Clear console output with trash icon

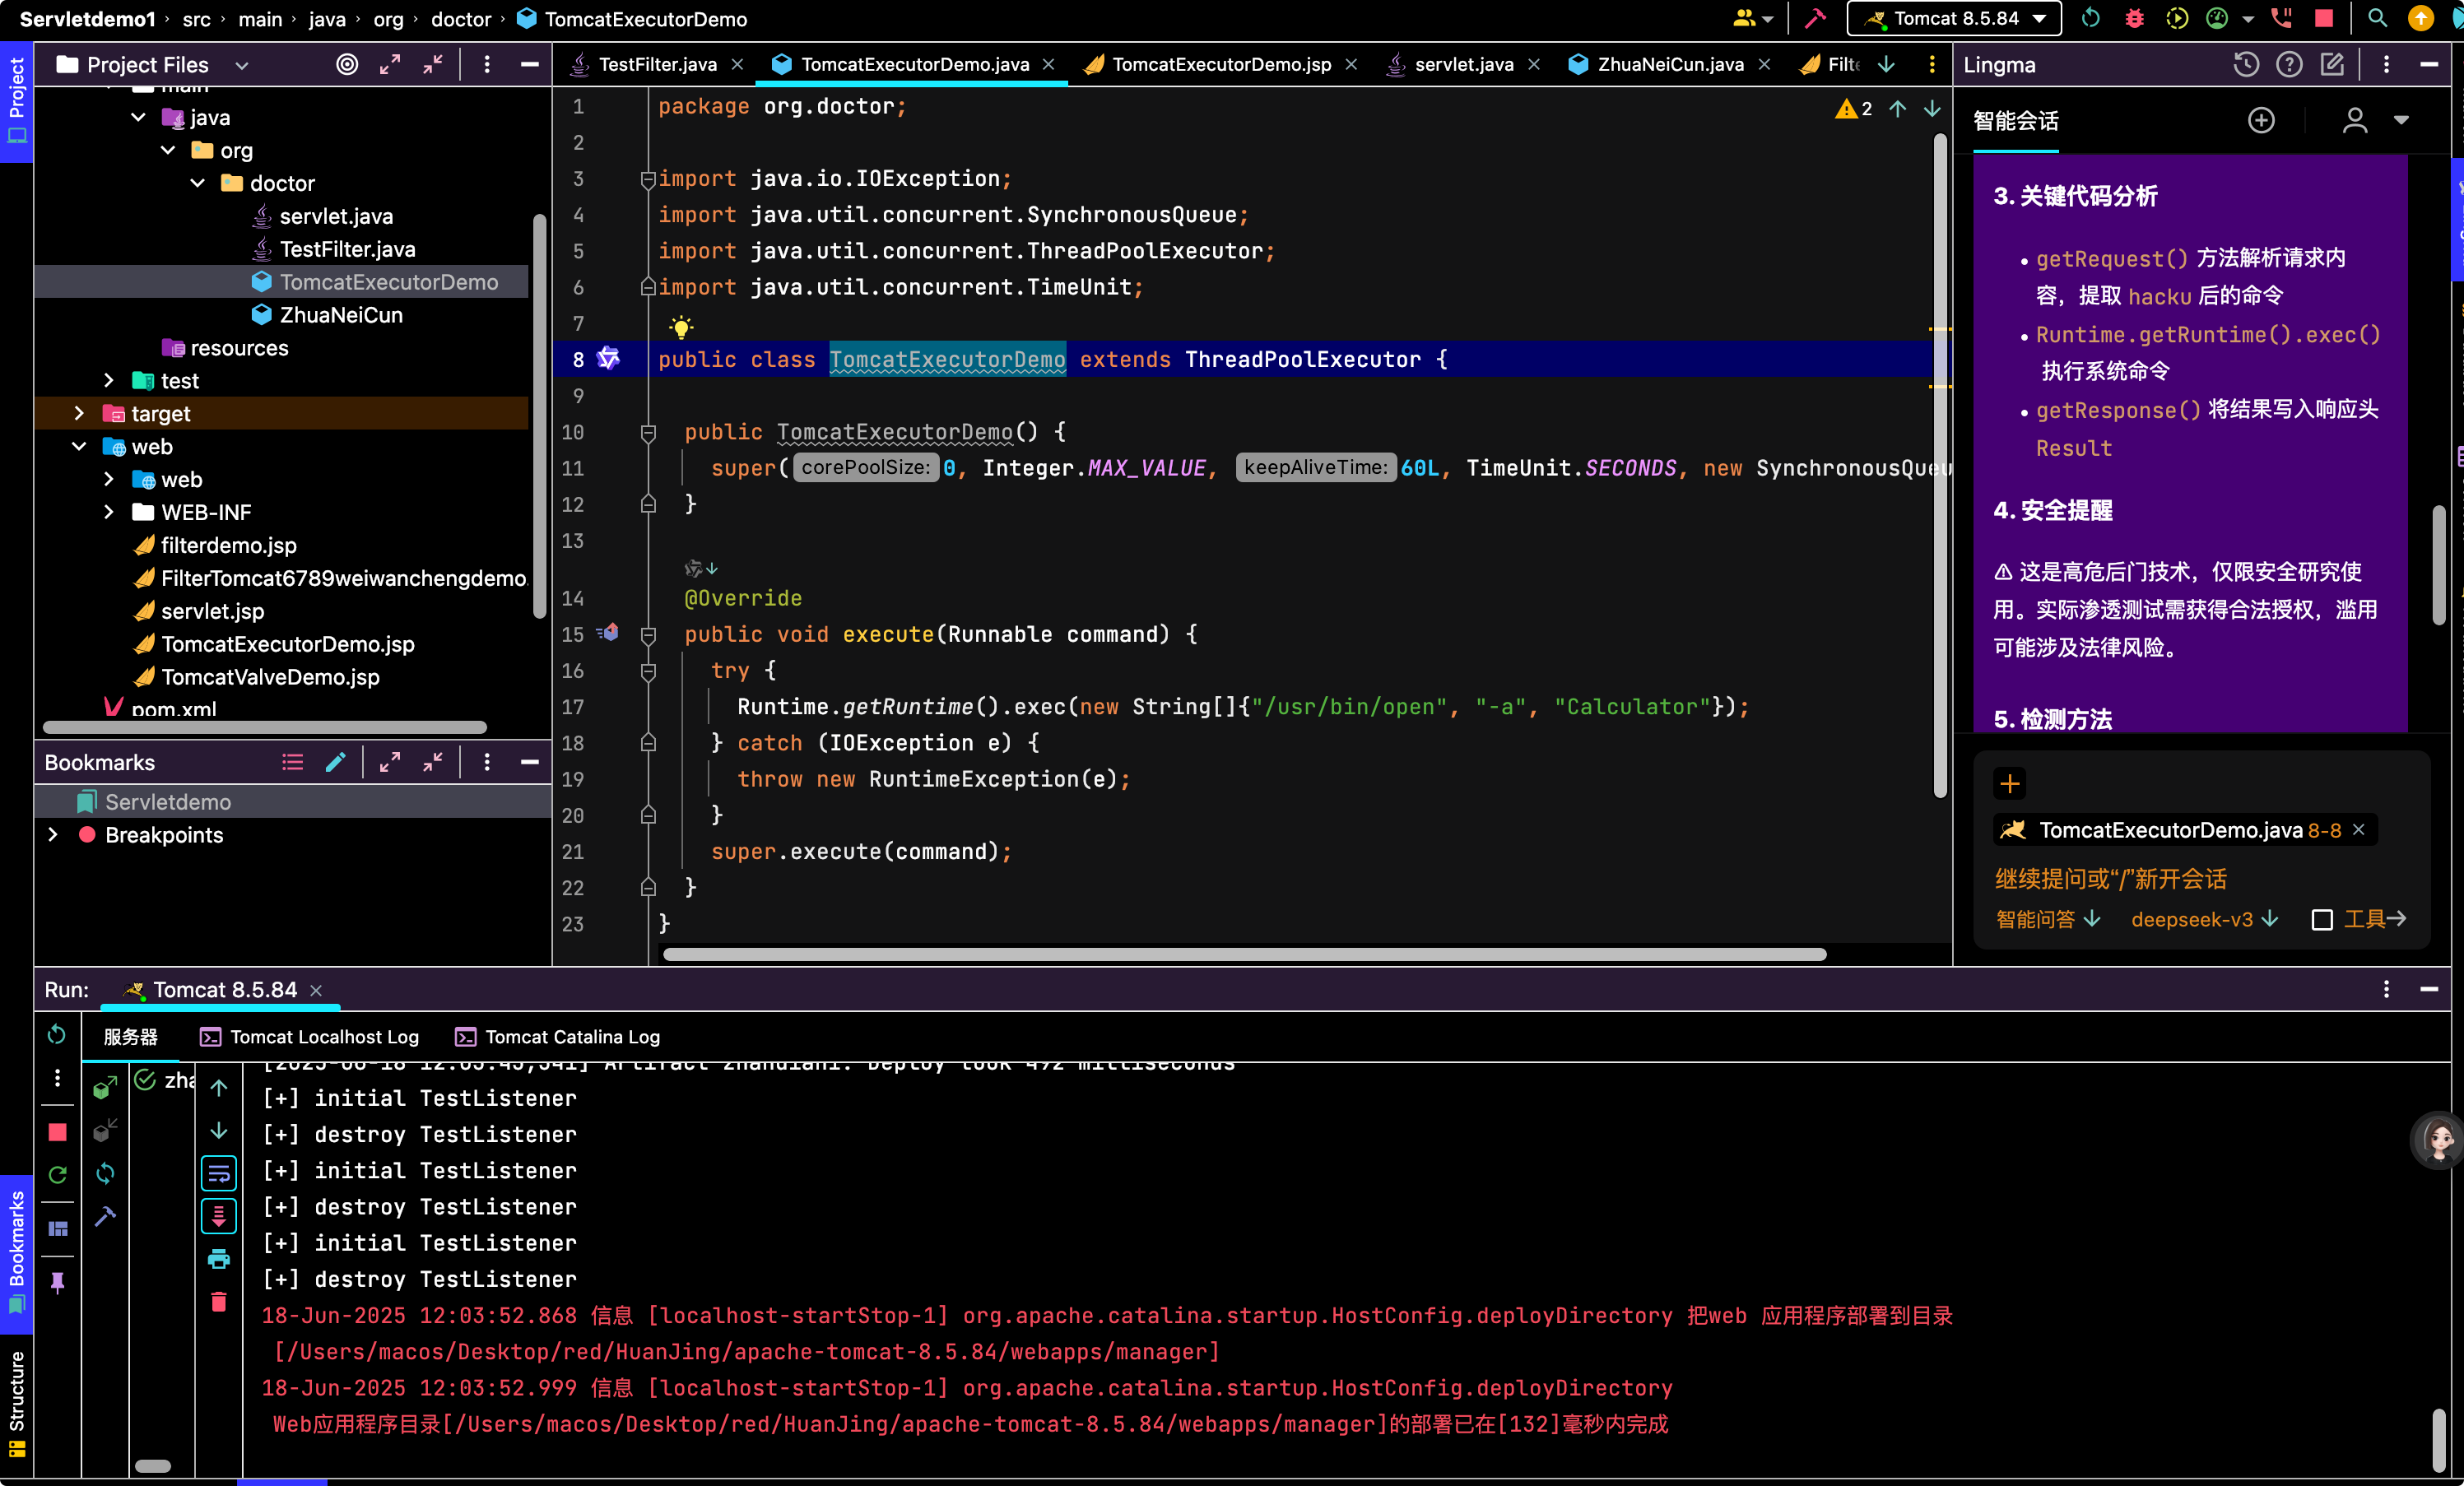click(219, 1302)
